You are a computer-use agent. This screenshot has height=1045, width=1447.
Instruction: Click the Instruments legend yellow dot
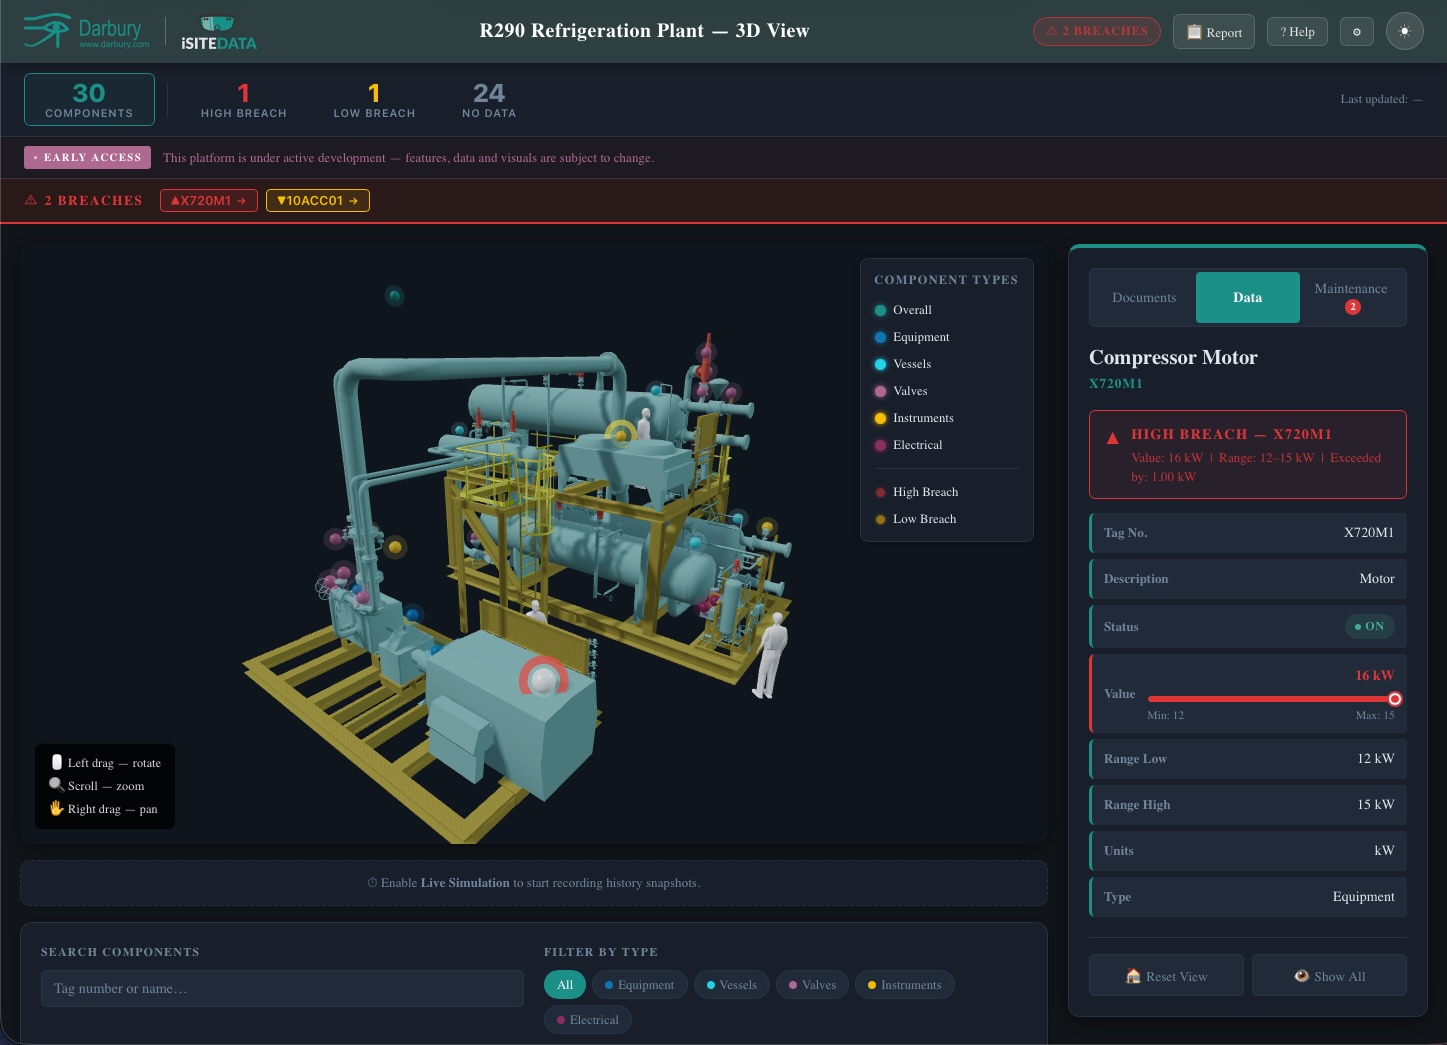tap(880, 418)
